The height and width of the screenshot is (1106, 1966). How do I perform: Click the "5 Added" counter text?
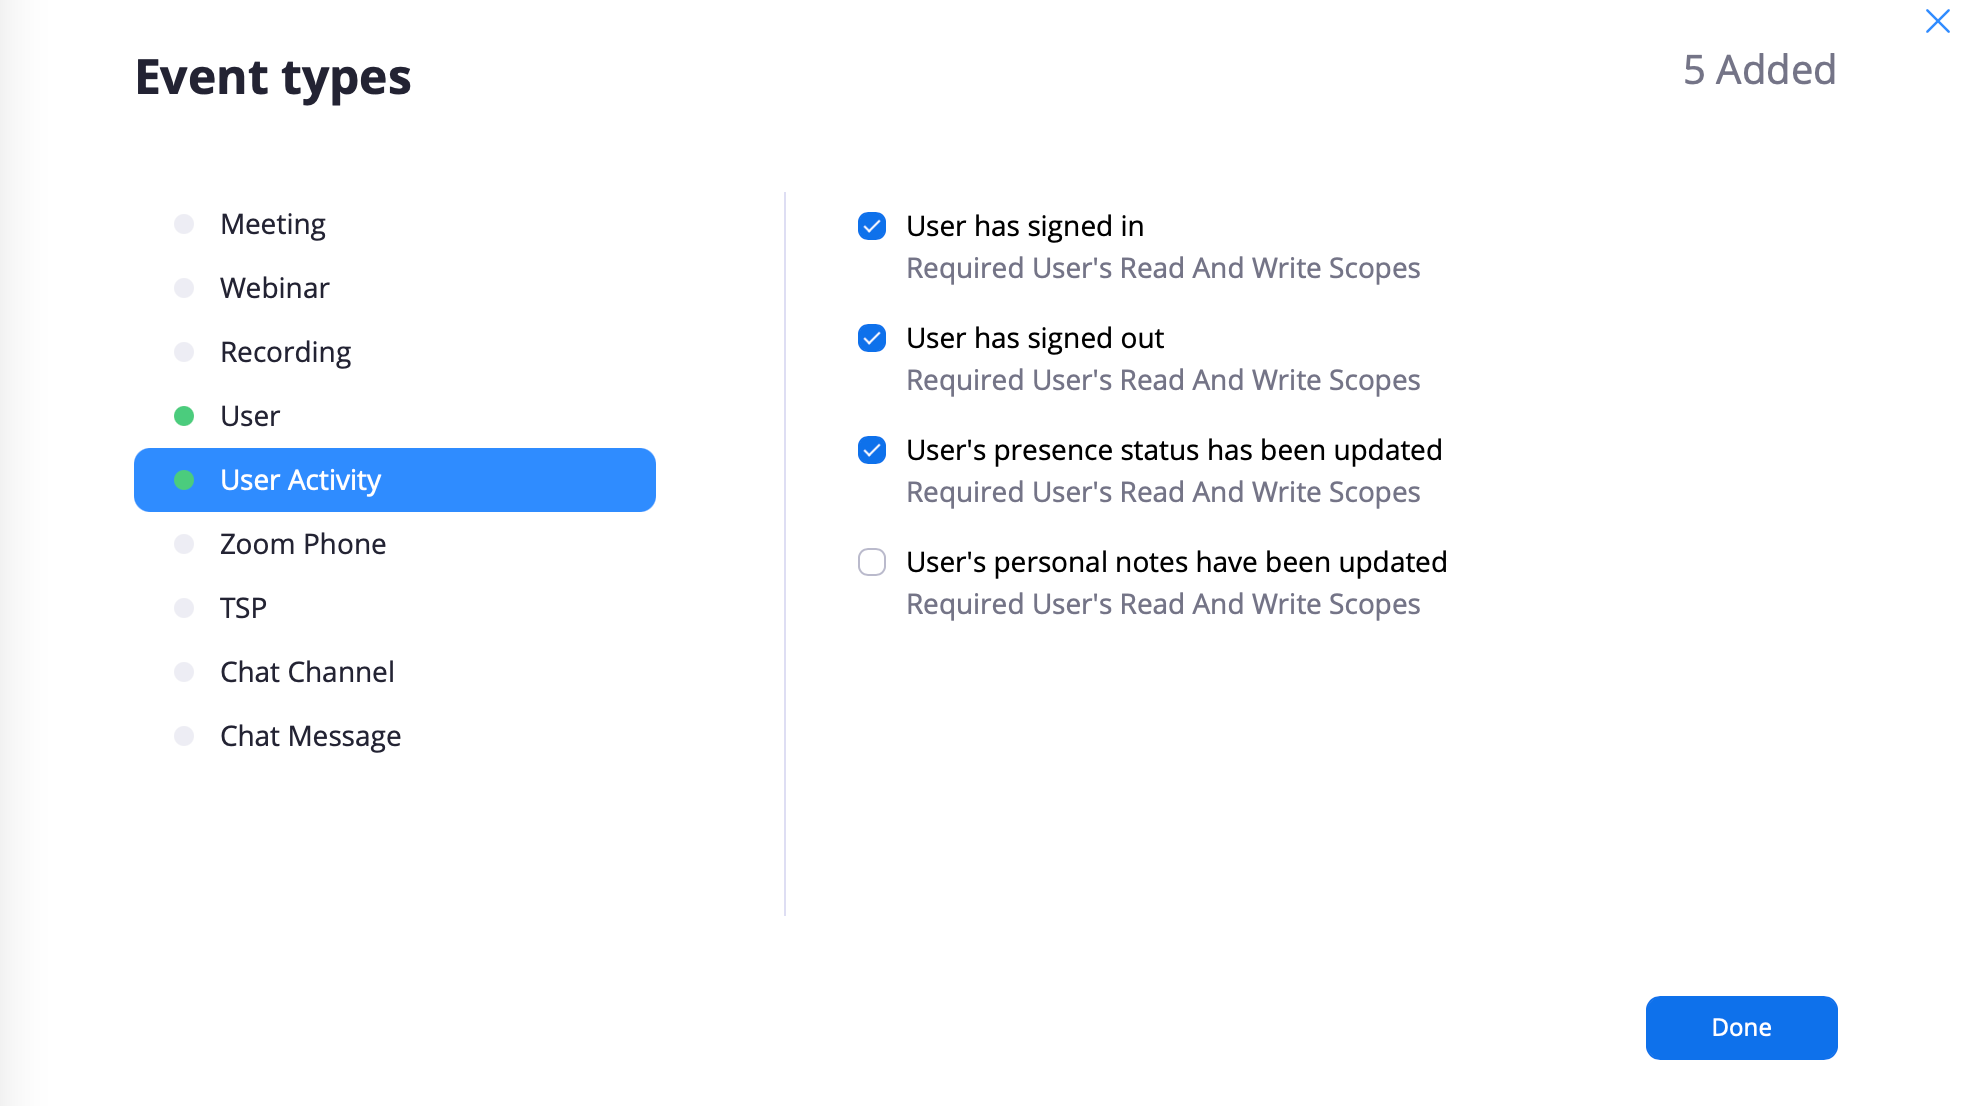[x=1759, y=70]
